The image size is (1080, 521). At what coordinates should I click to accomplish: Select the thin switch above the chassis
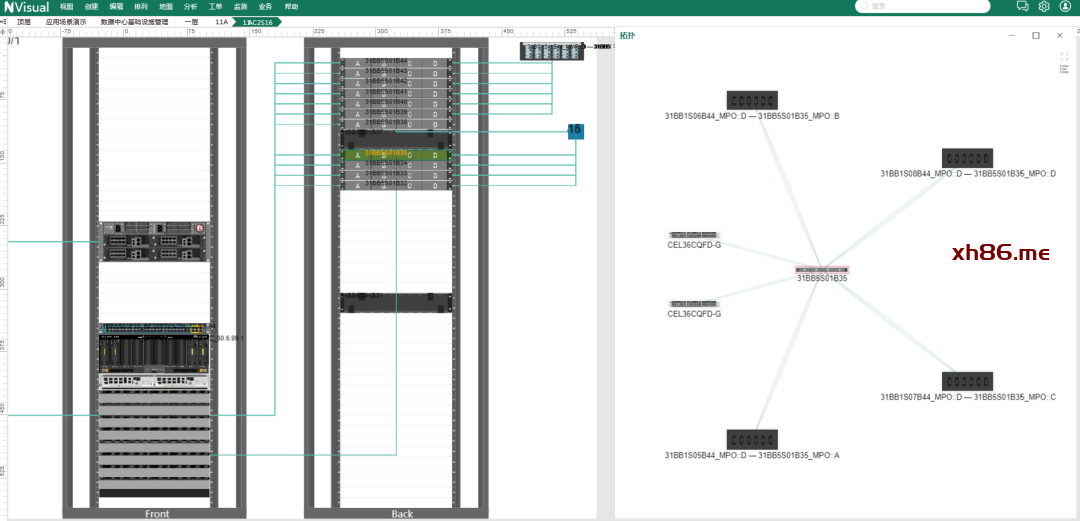(154, 329)
